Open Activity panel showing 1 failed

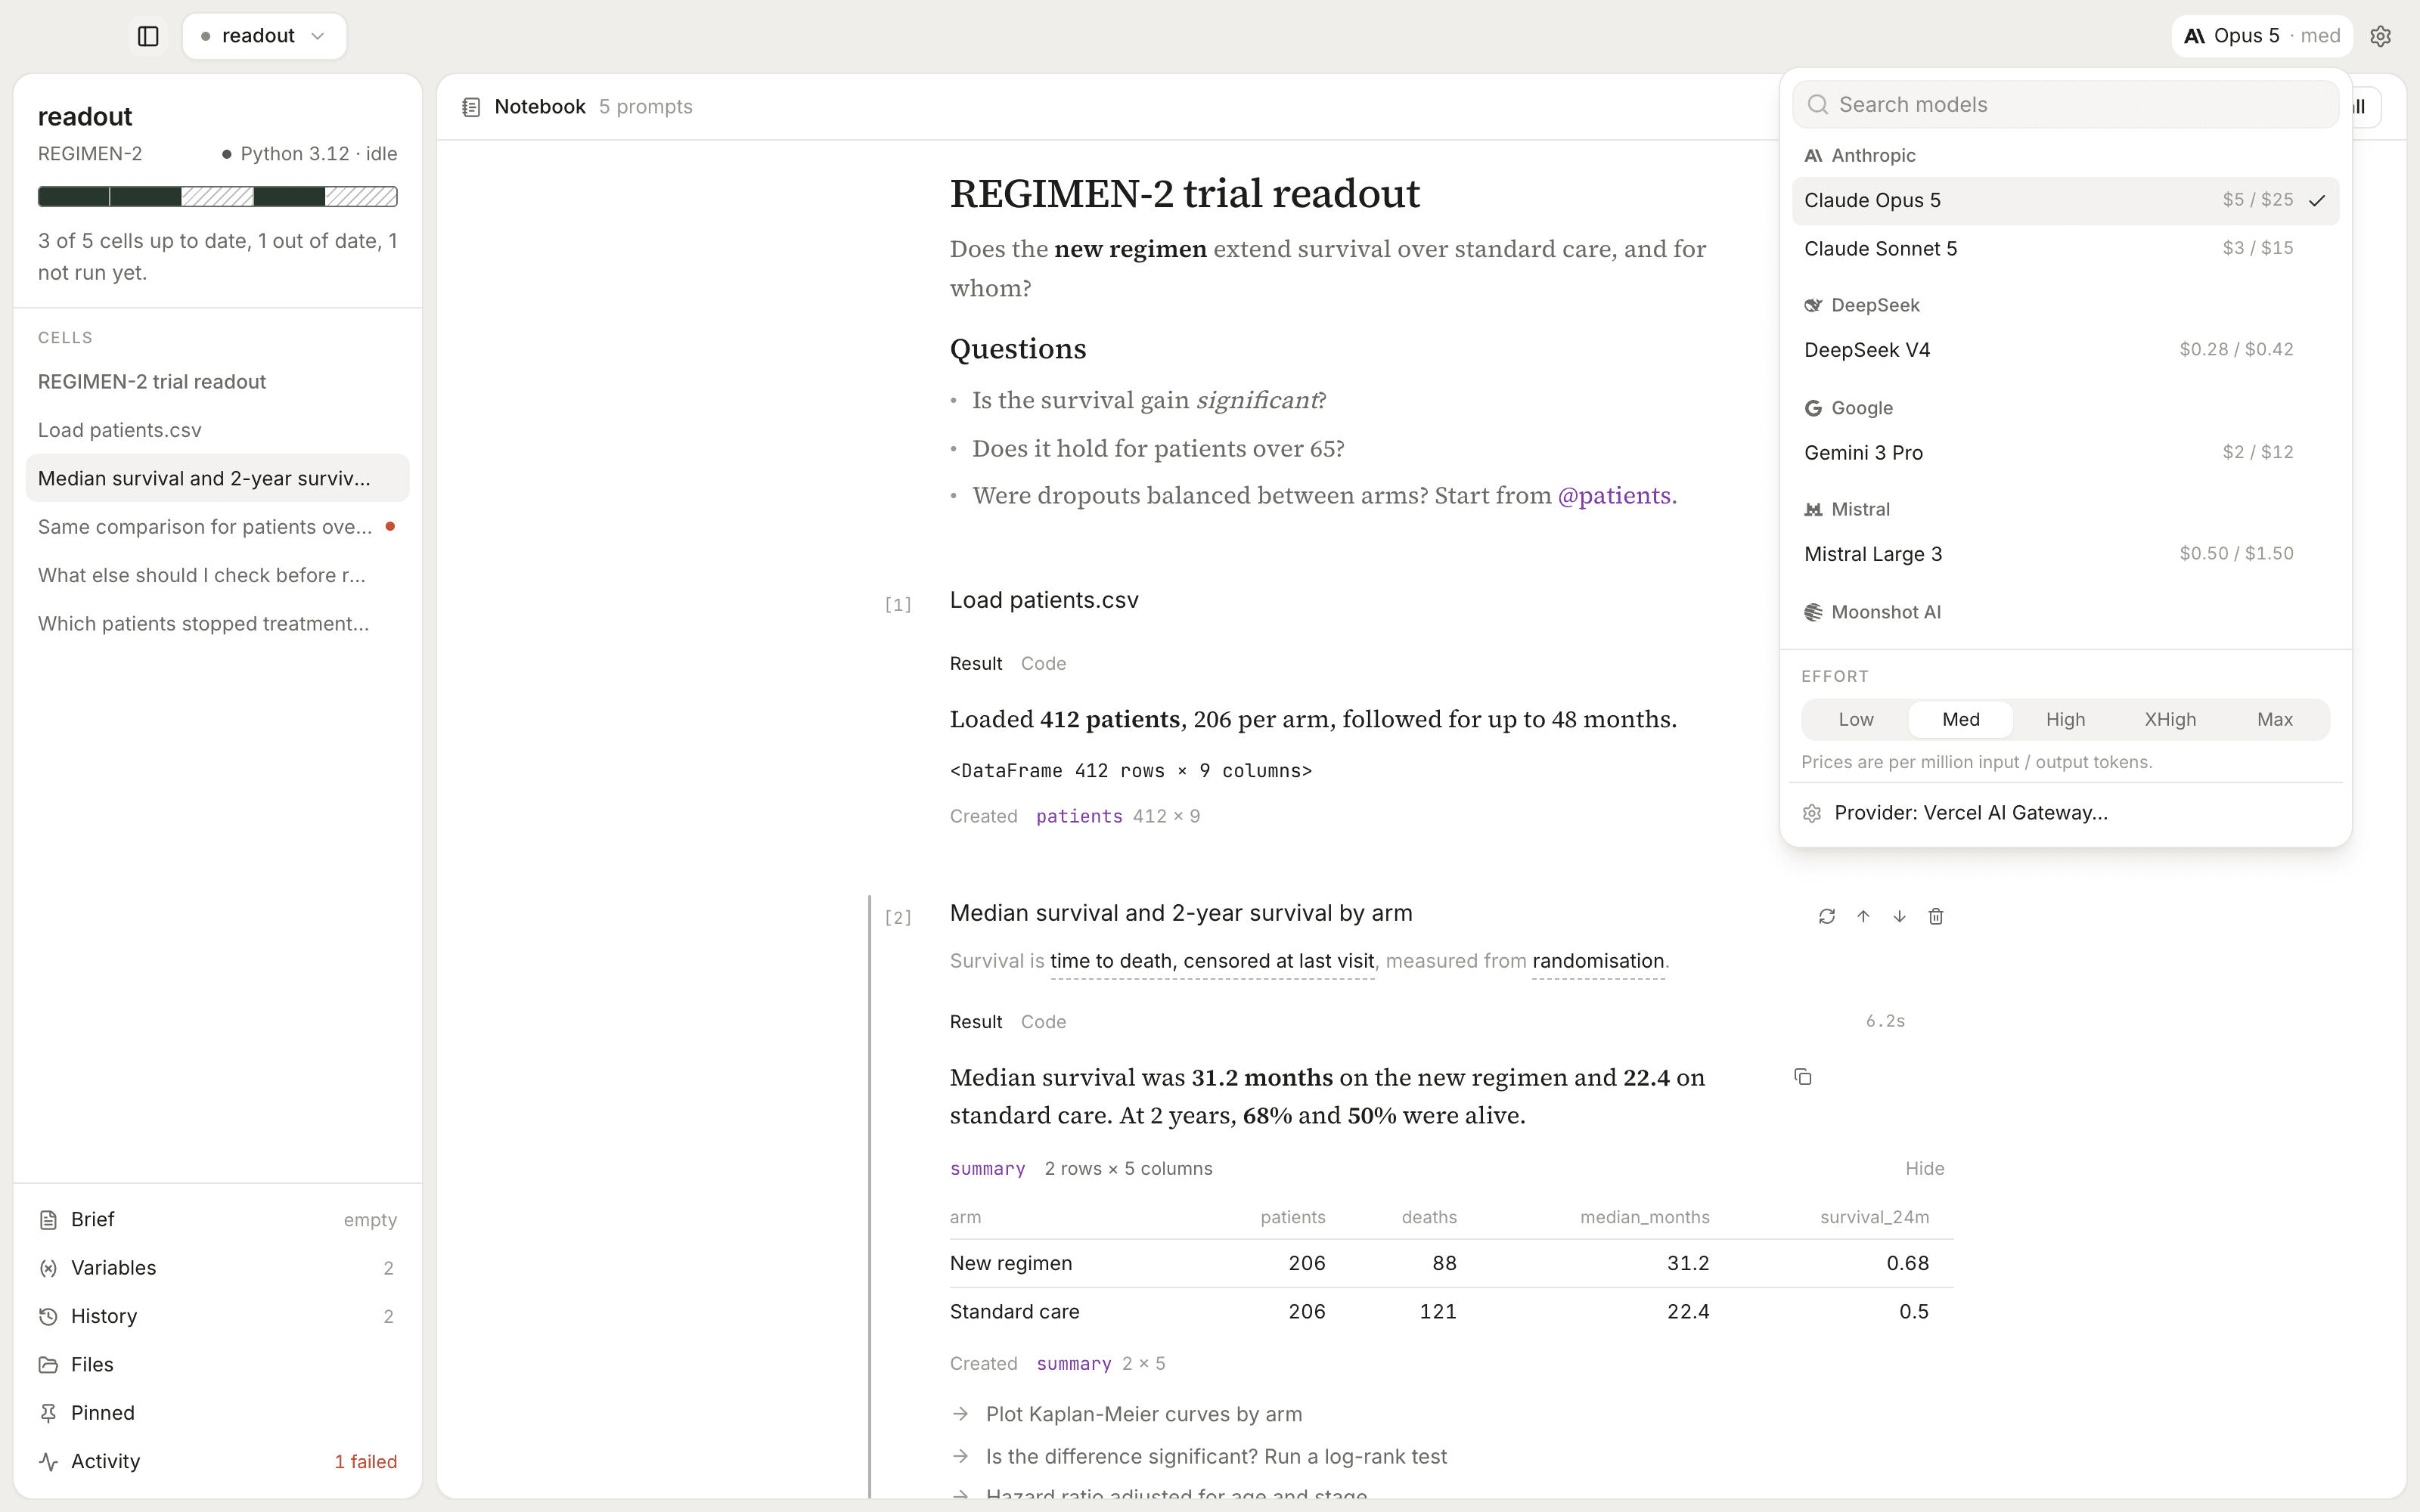pos(217,1461)
